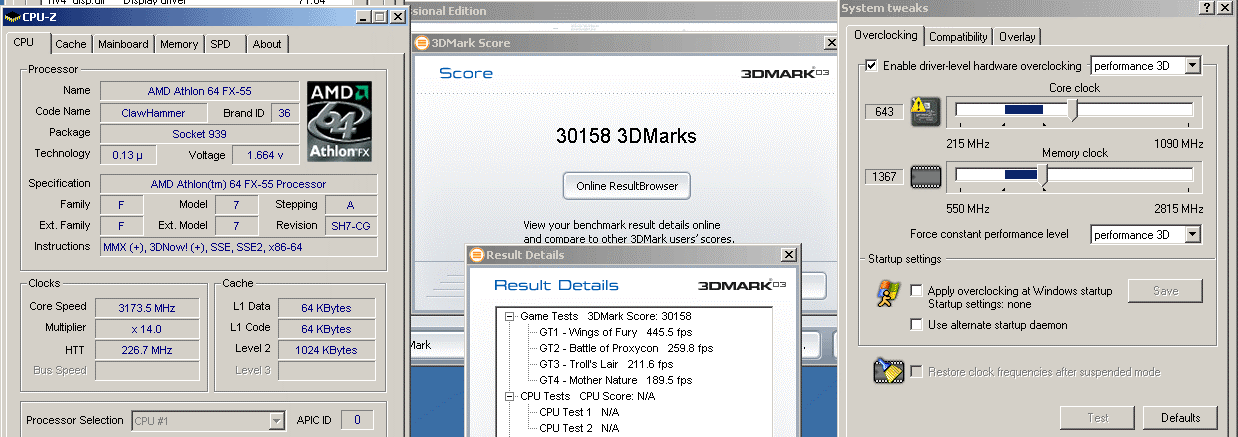
Task: Click the Windows startup overclocking icon
Action: click(x=886, y=292)
